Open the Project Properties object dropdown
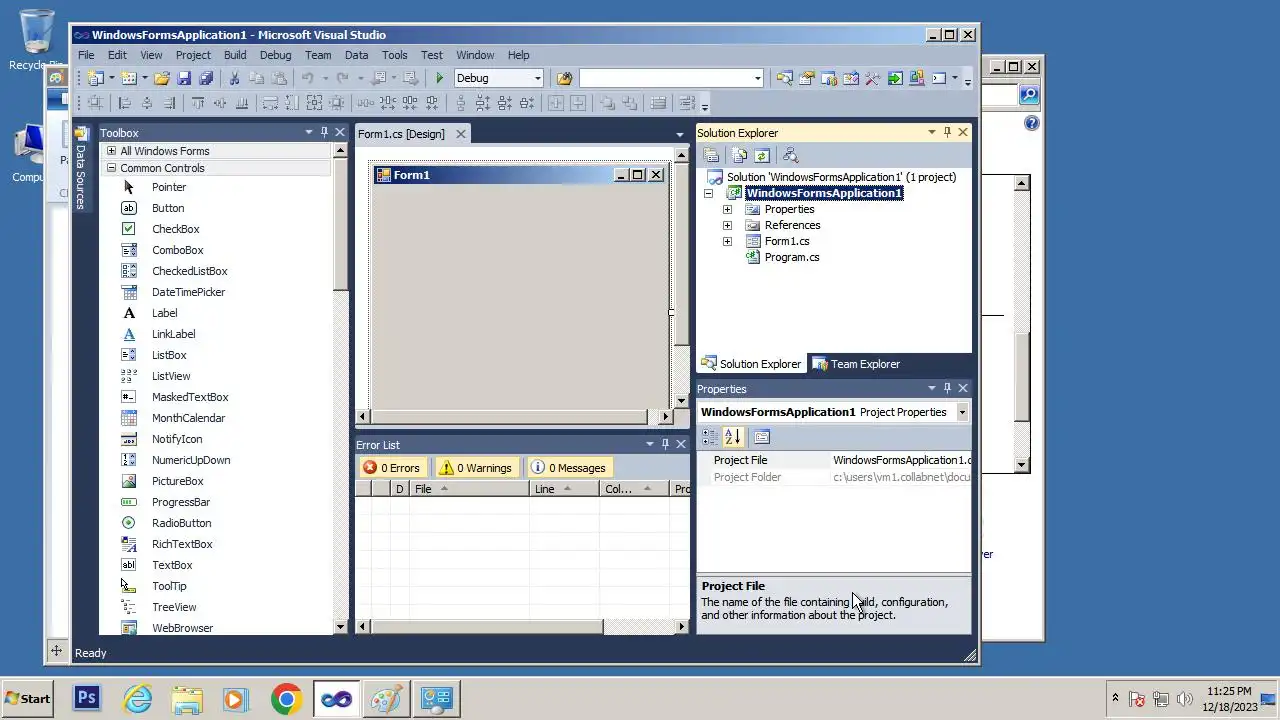This screenshot has width=1280, height=720. [x=962, y=412]
